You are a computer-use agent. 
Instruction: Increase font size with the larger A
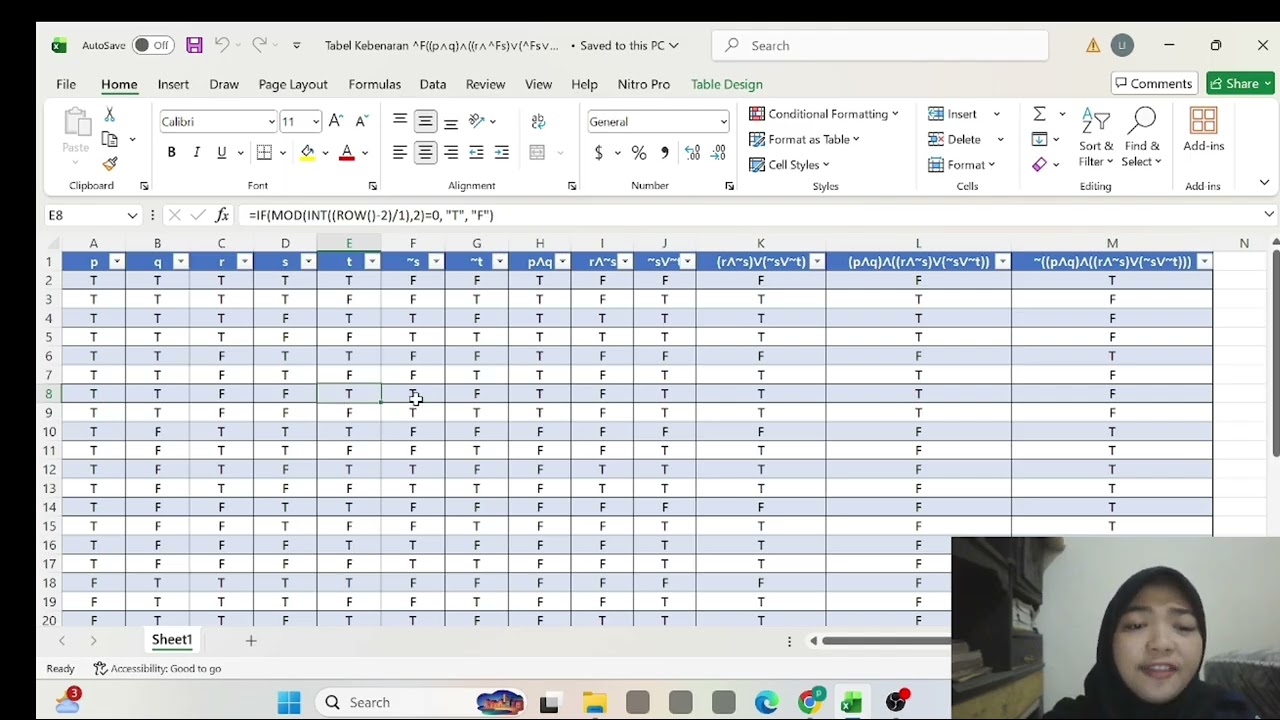tap(336, 121)
